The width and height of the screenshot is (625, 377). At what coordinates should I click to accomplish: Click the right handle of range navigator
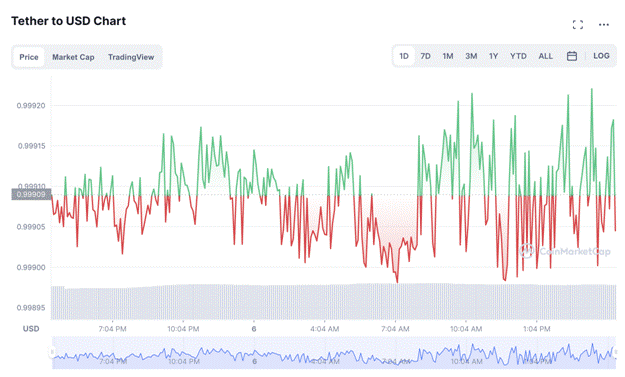click(616, 352)
